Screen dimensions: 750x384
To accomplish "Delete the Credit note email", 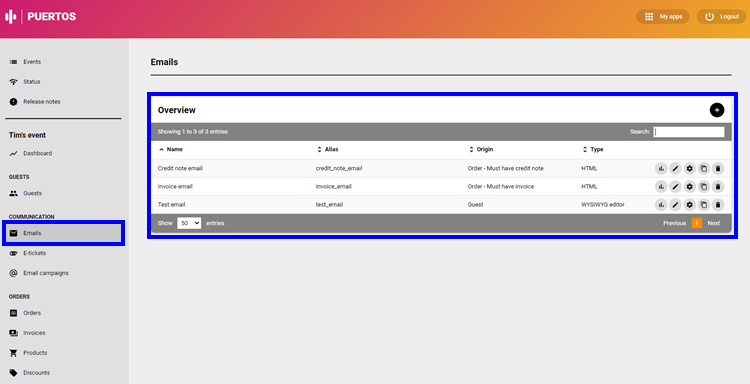I will 717,168.
